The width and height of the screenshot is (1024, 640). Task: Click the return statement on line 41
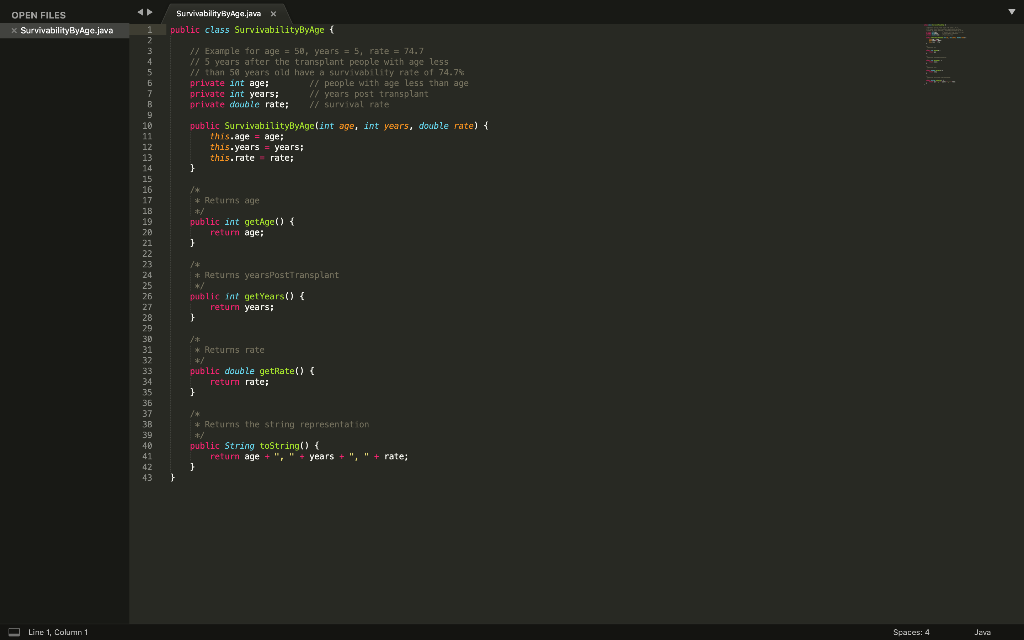[x=309, y=456]
